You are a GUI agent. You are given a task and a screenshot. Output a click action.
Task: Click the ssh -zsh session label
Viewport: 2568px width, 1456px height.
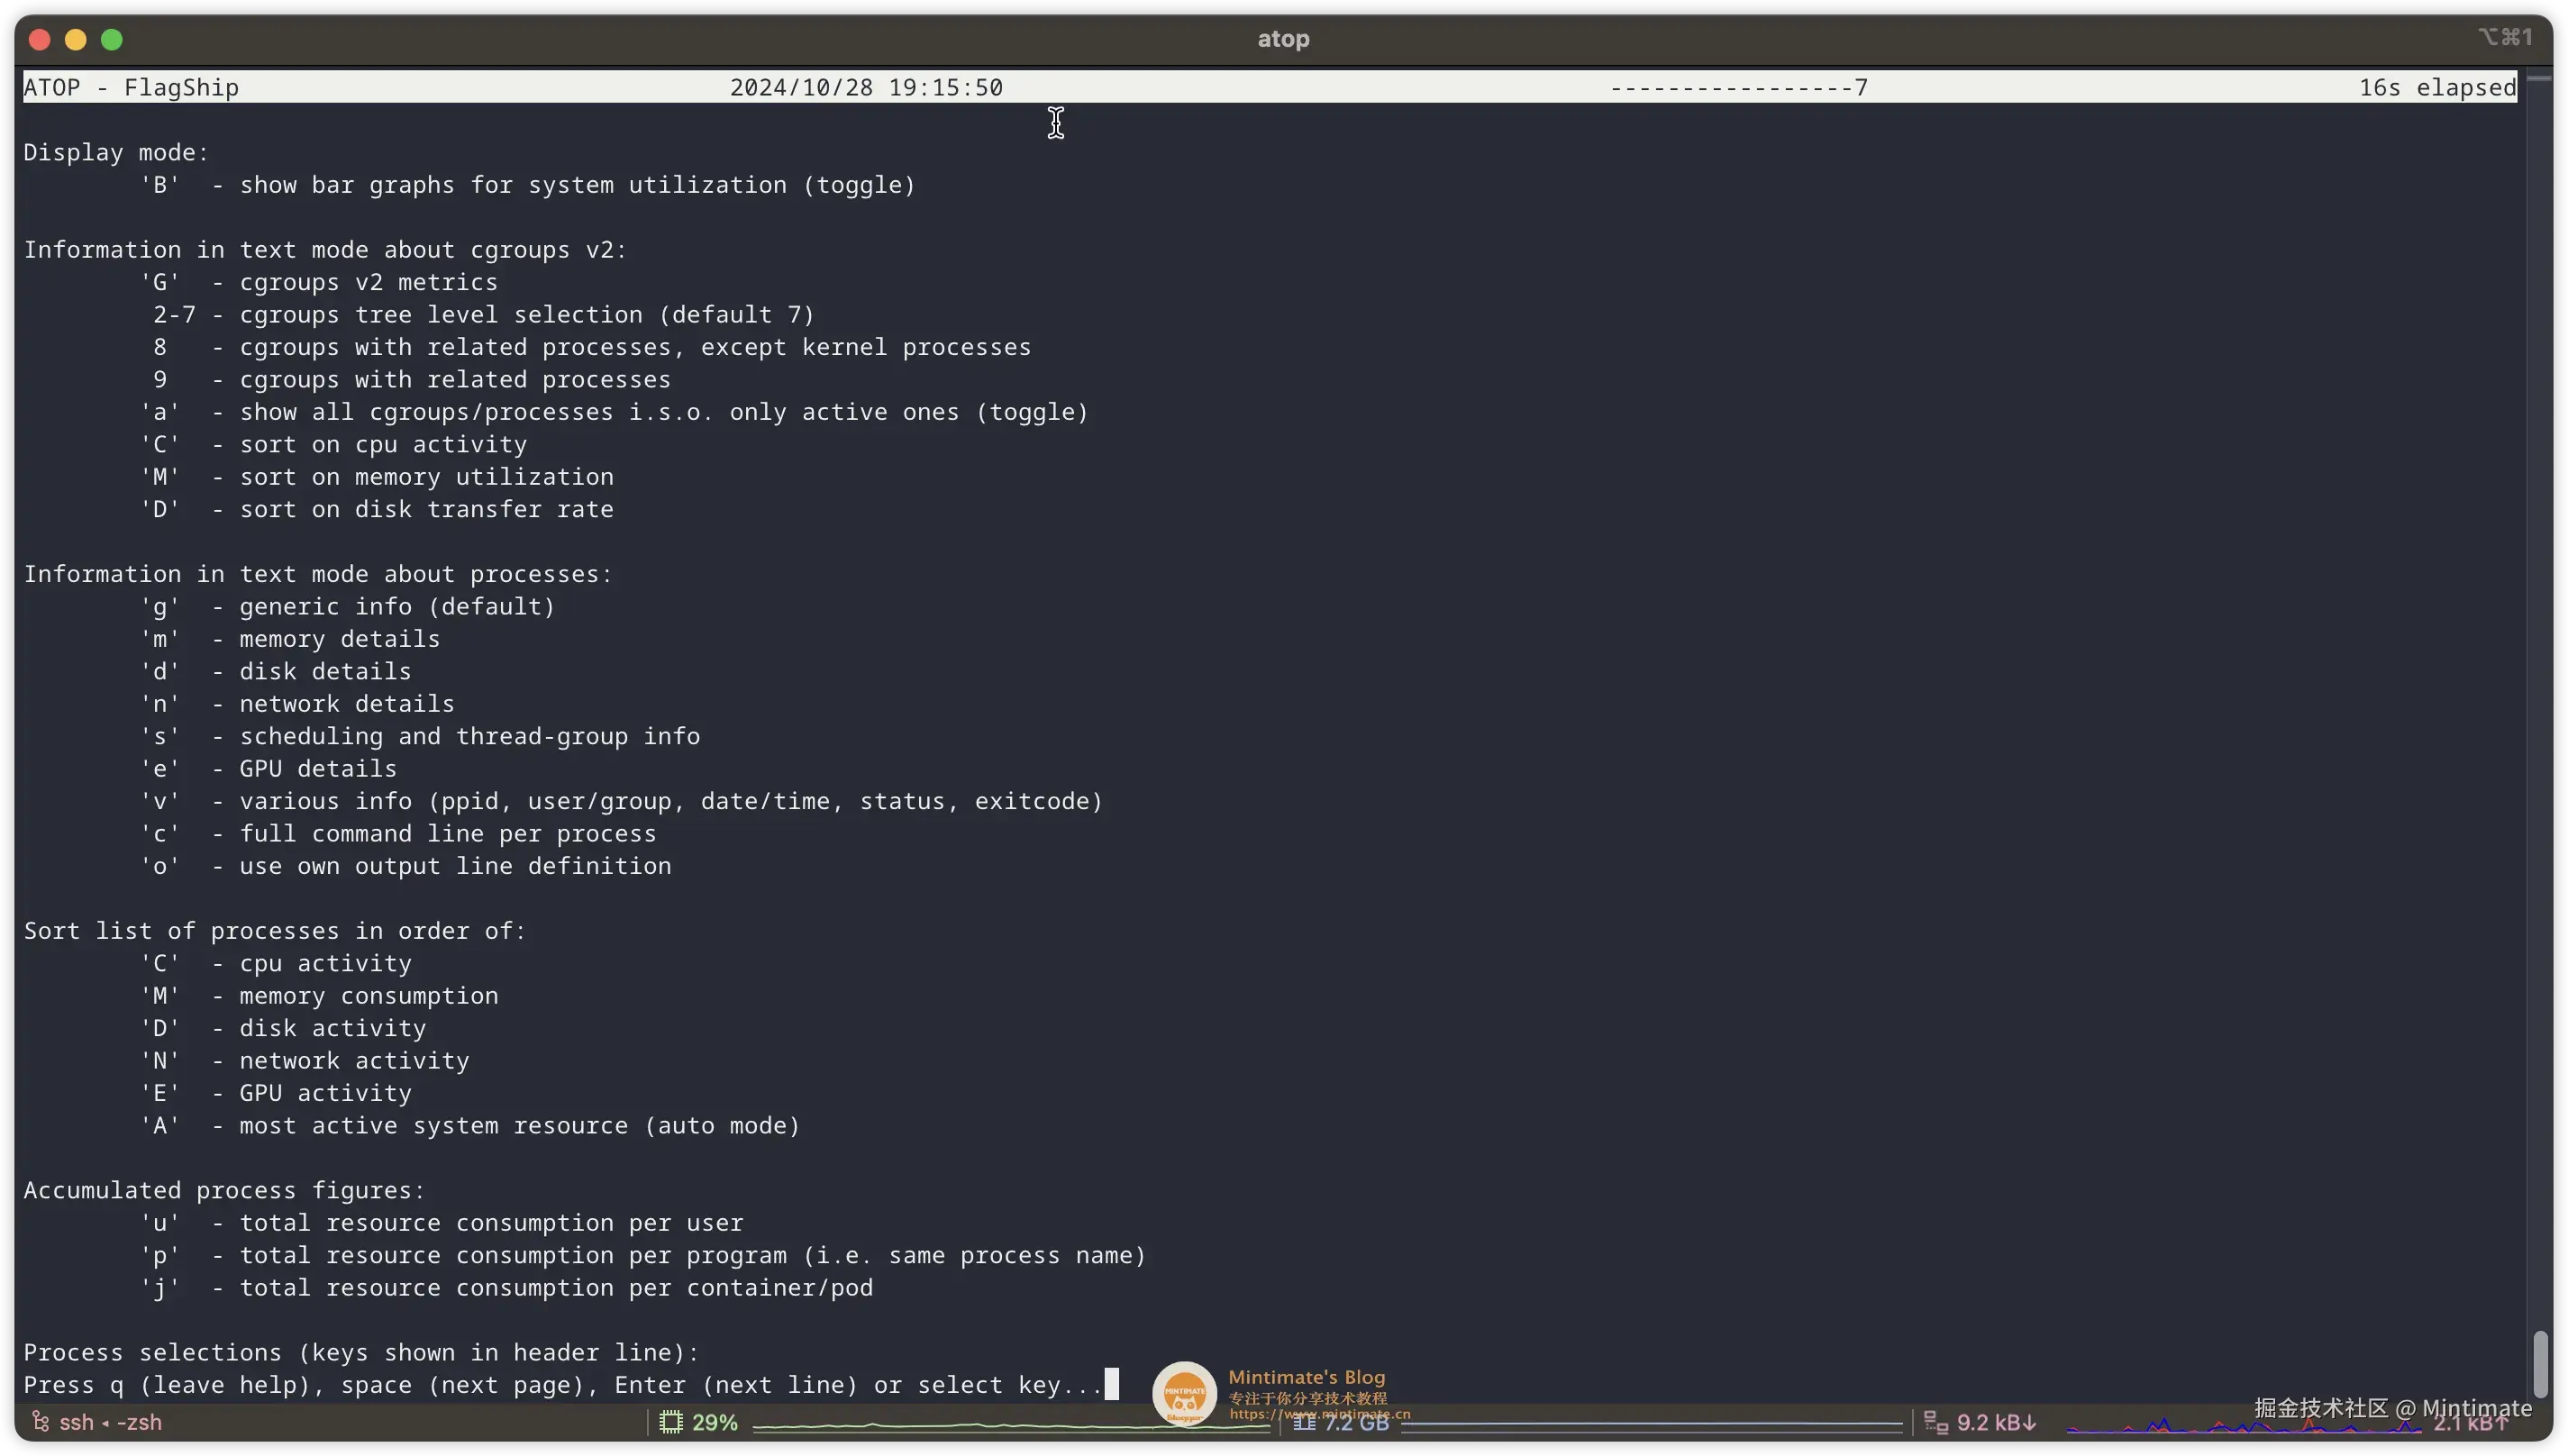[x=110, y=1422]
